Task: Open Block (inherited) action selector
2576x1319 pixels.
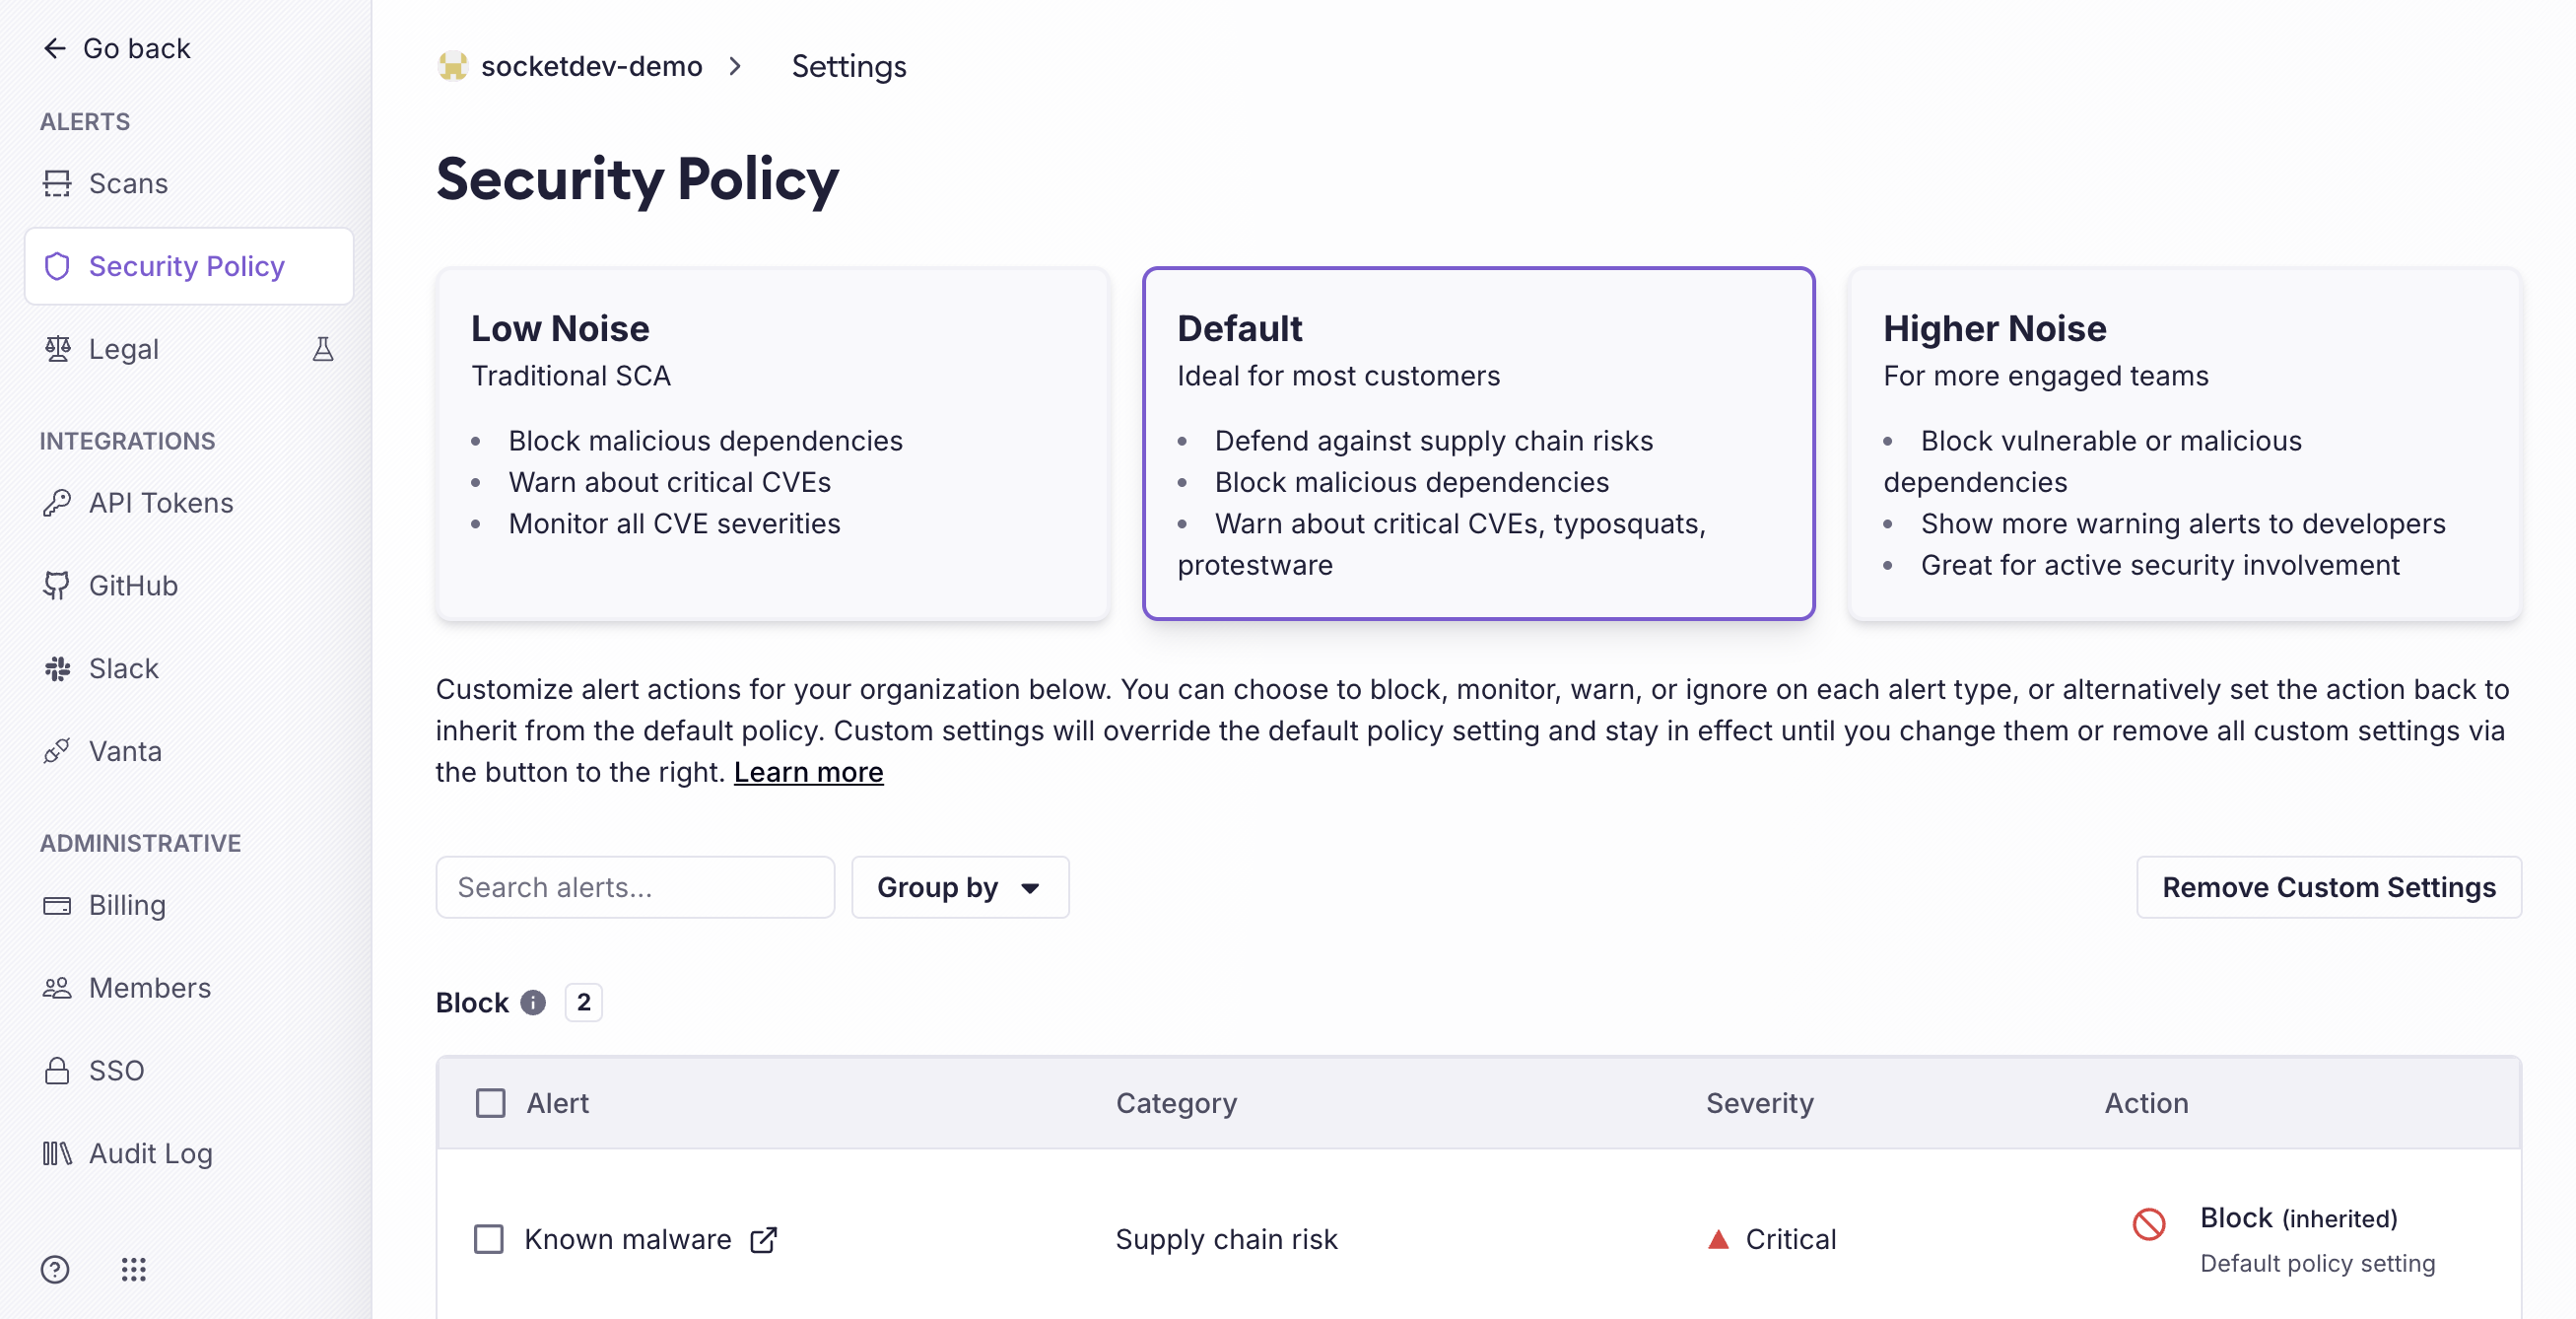Action: pyautogui.click(x=2298, y=1219)
